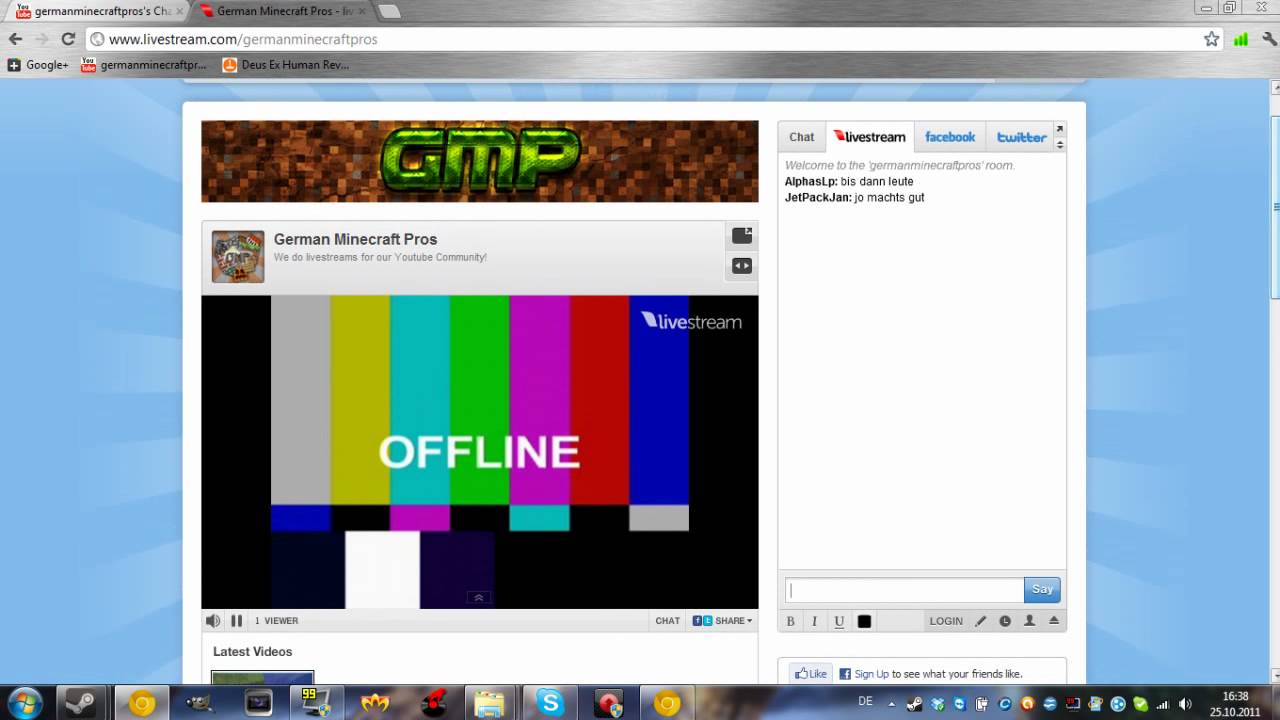1280x720 pixels.
Task: Click the volume speaker tray icon
Action: tap(1185, 704)
